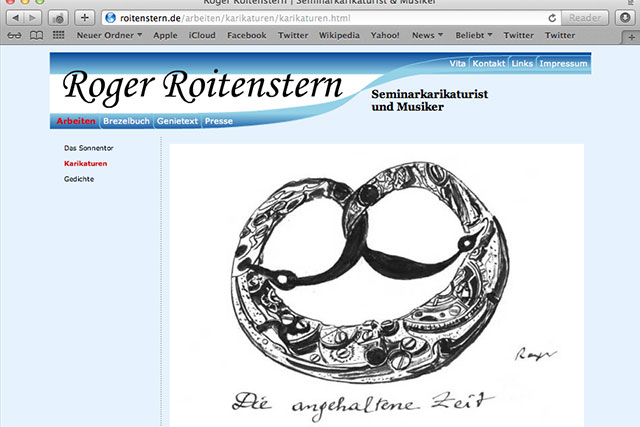The width and height of the screenshot is (640, 427).
Task: Reload the page with the refresh icon
Action: (553, 18)
